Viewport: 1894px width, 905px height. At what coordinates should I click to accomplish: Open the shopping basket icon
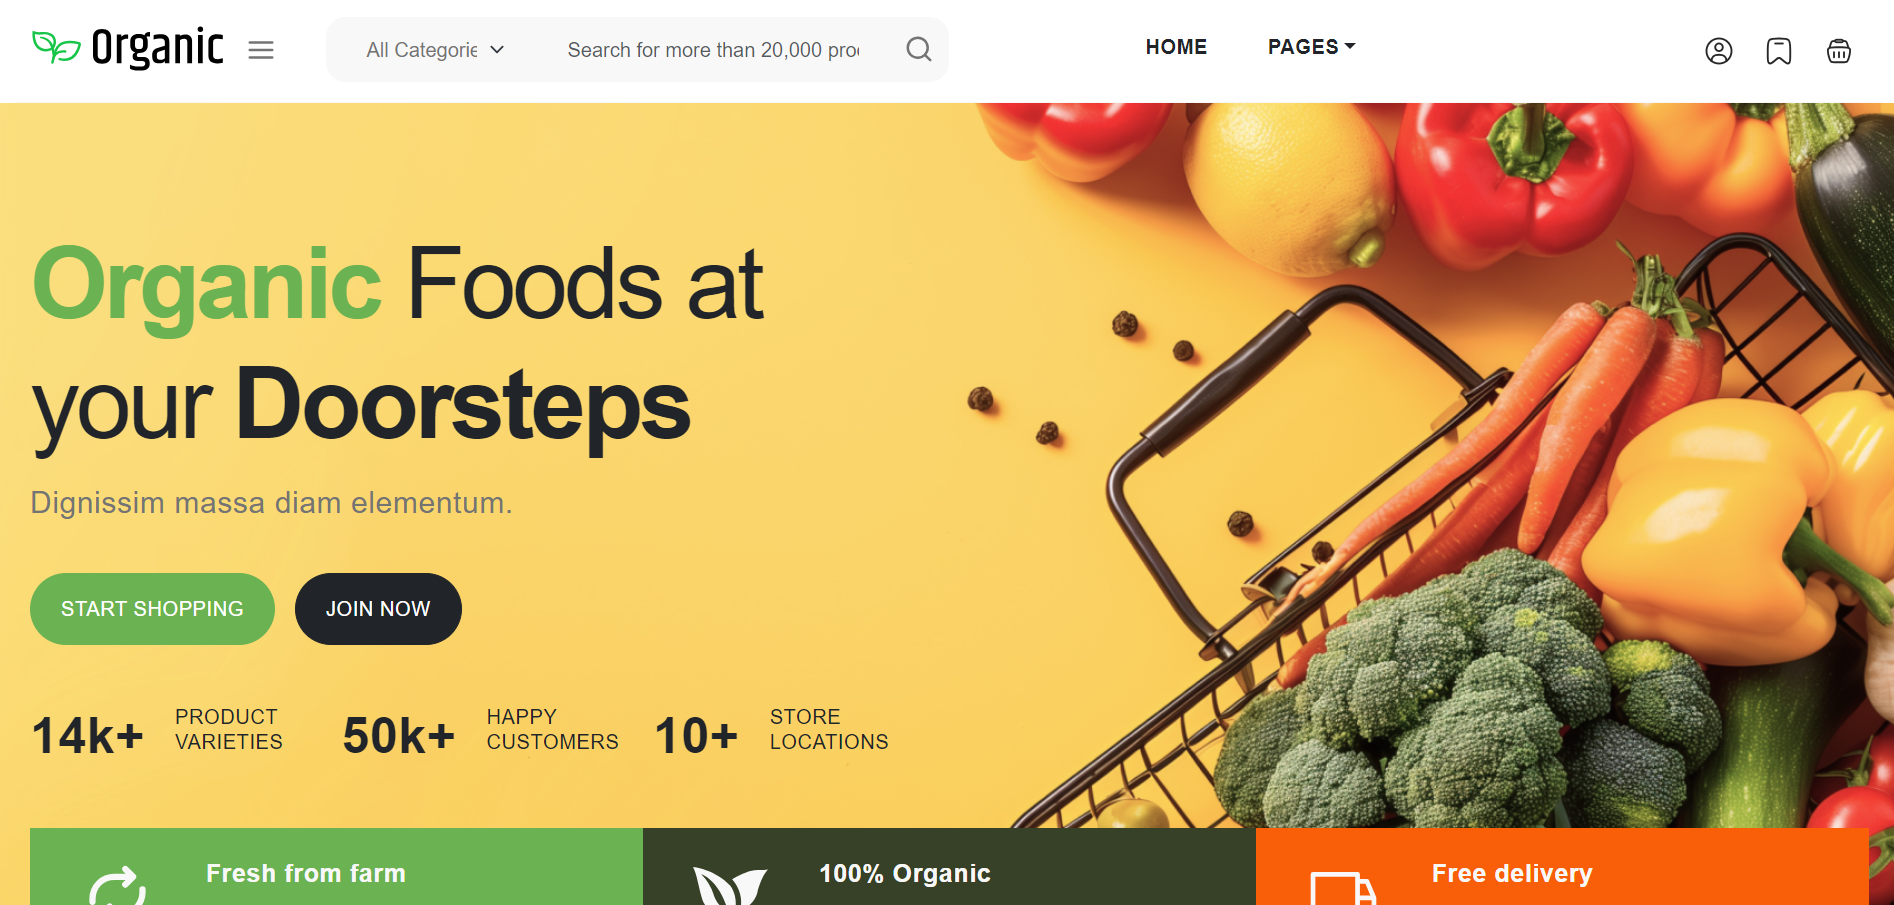pyautogui.click(x=1838, y=51)
